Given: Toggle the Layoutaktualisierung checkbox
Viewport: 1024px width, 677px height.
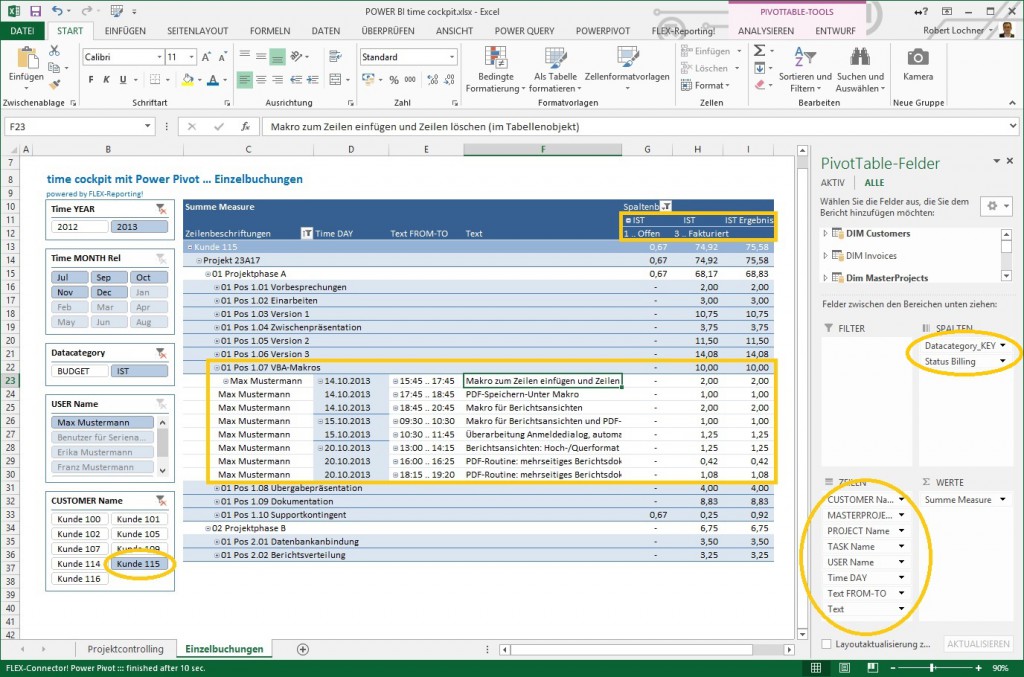Looking at the screenshot, I should coord(826,644).
